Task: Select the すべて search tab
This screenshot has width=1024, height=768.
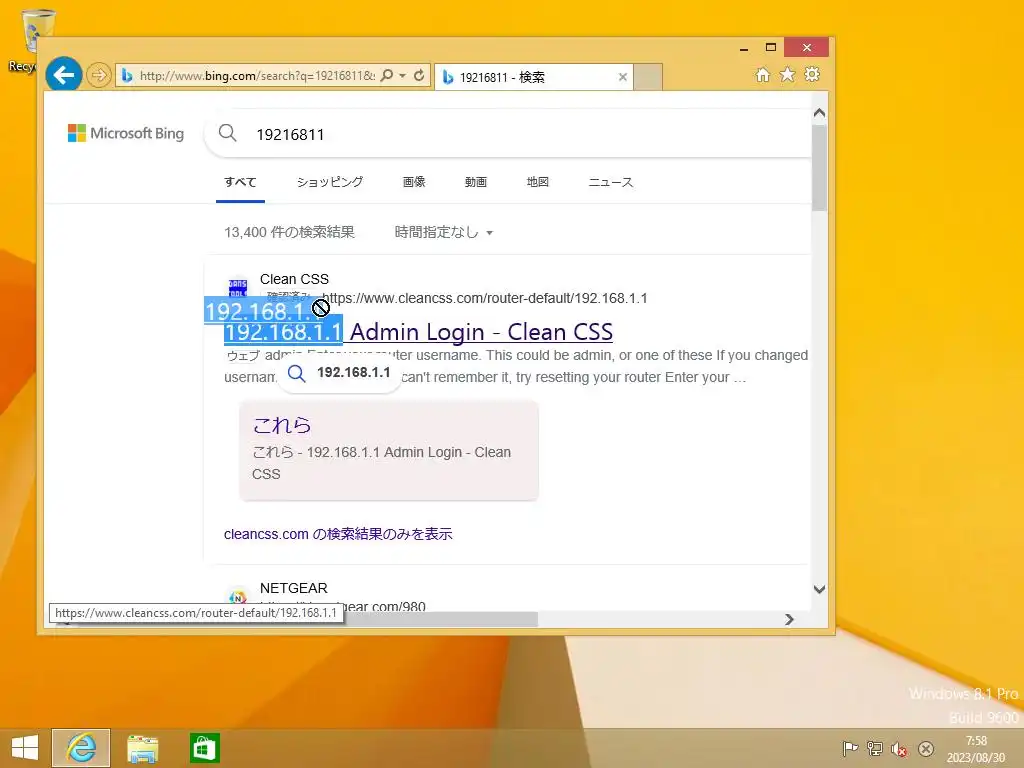Action: (x=240, y=182)
